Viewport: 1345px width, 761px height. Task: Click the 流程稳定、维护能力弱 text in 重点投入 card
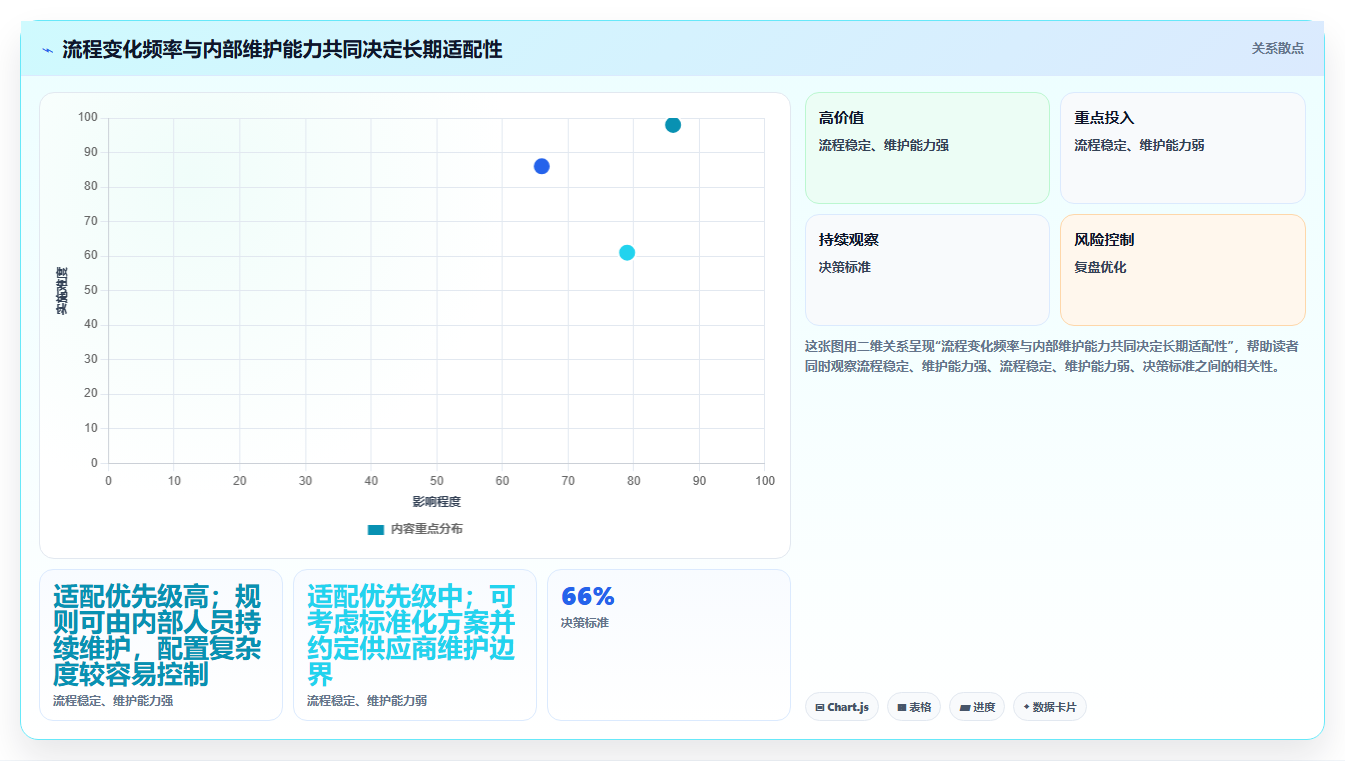1139,145
